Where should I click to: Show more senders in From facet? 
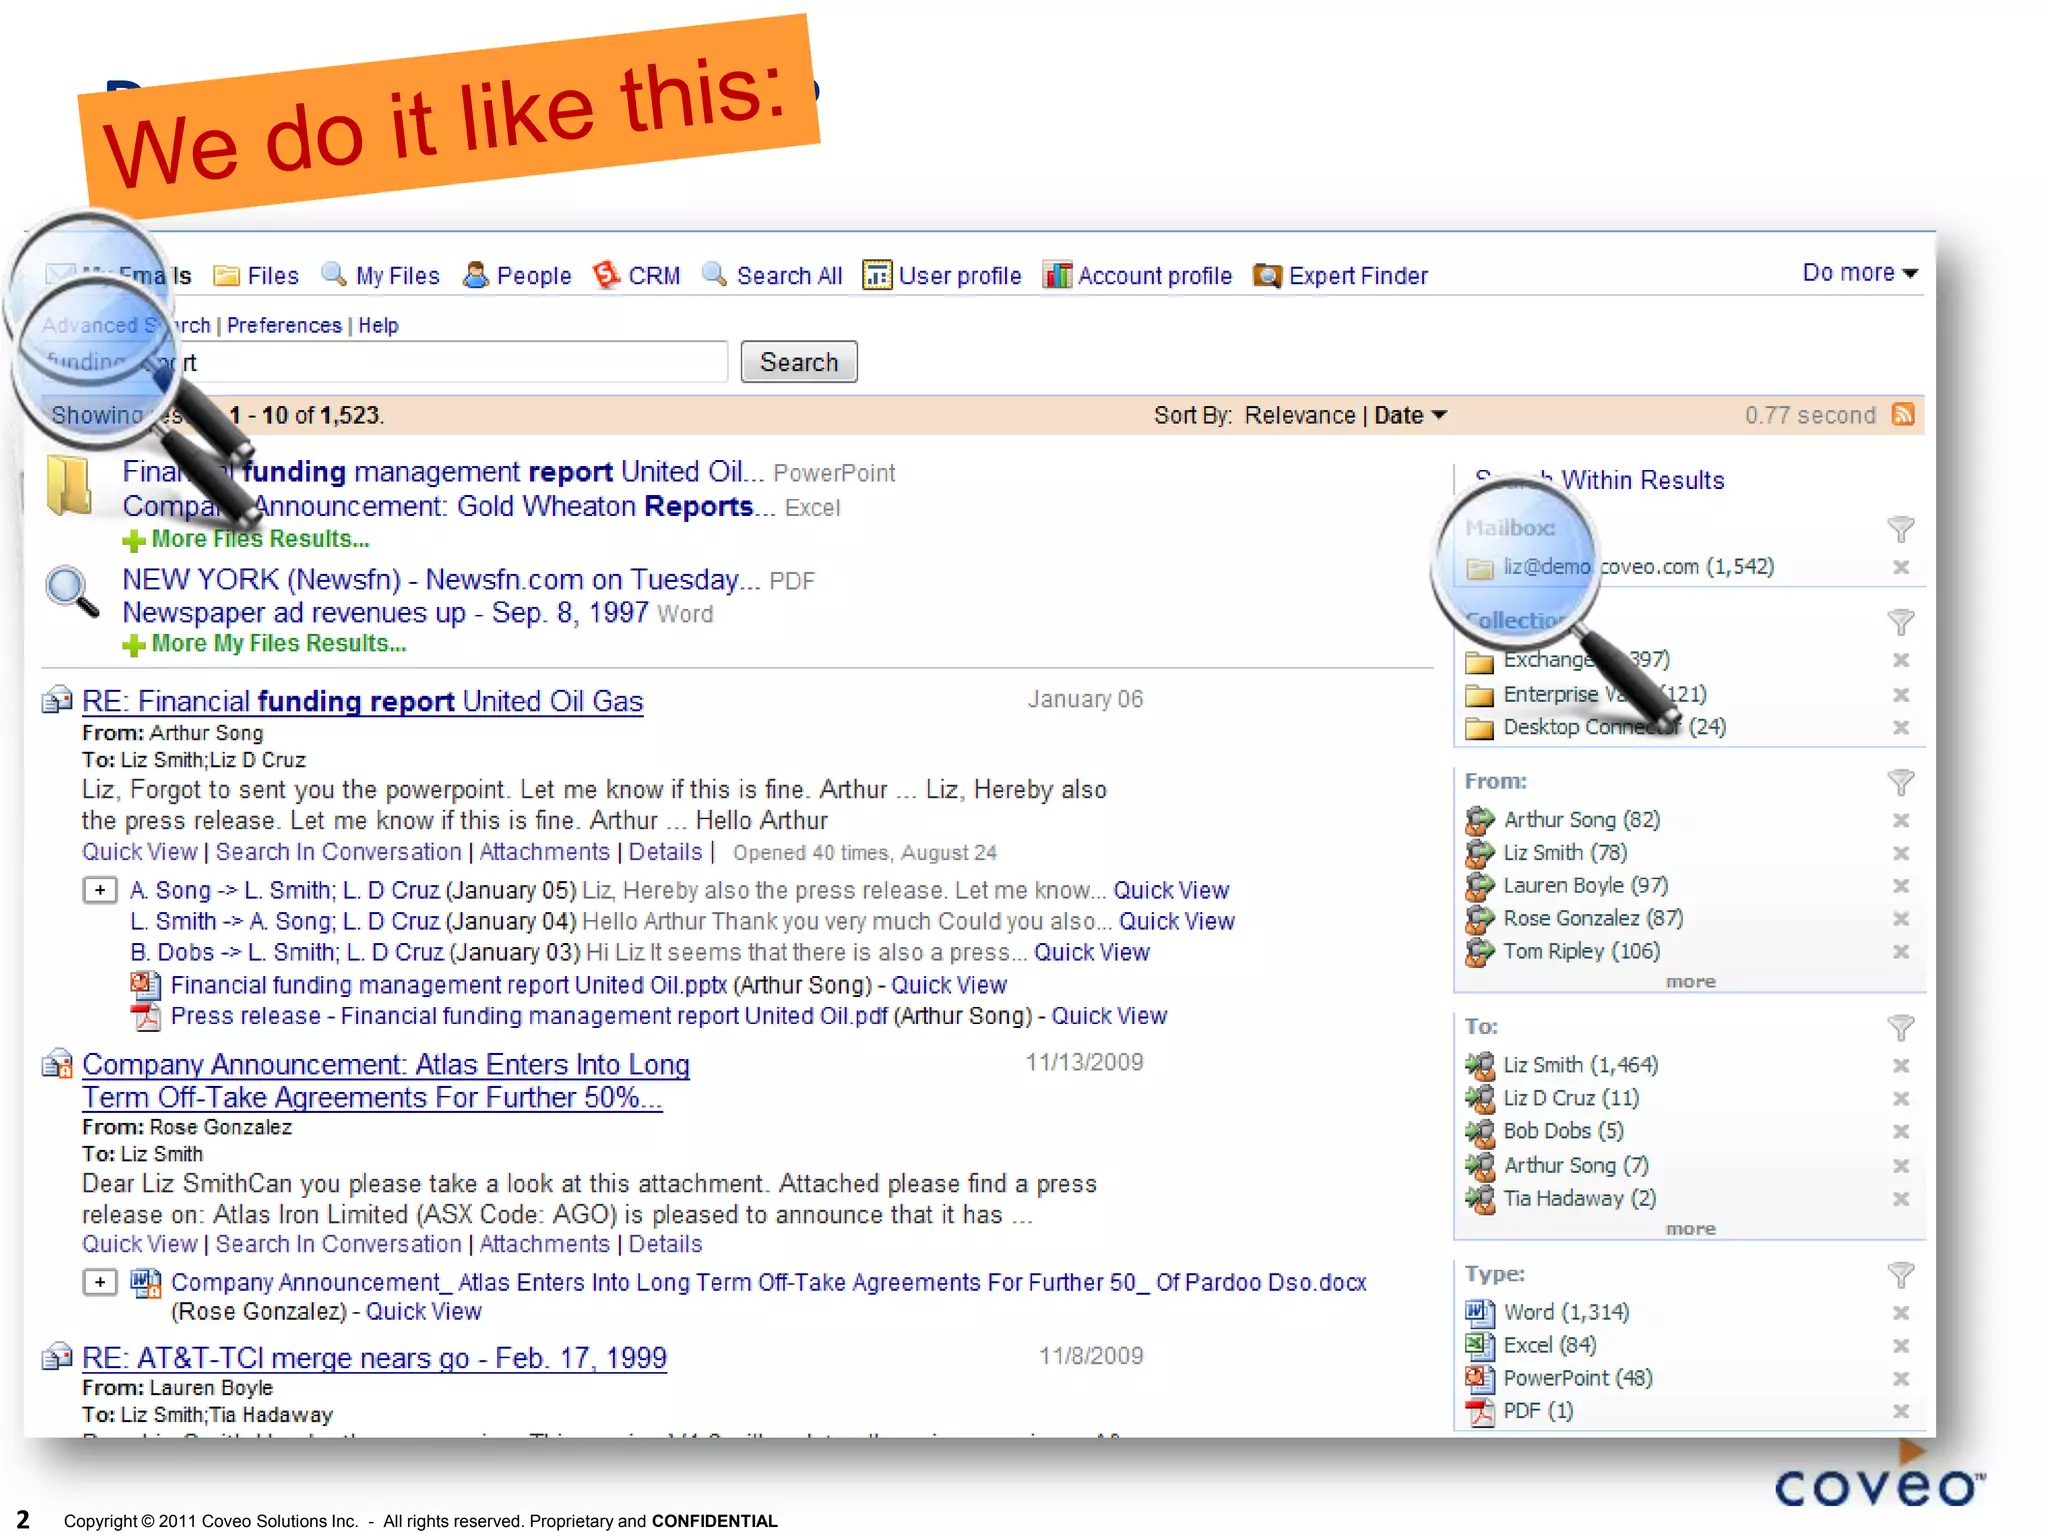pos(1690,982)
